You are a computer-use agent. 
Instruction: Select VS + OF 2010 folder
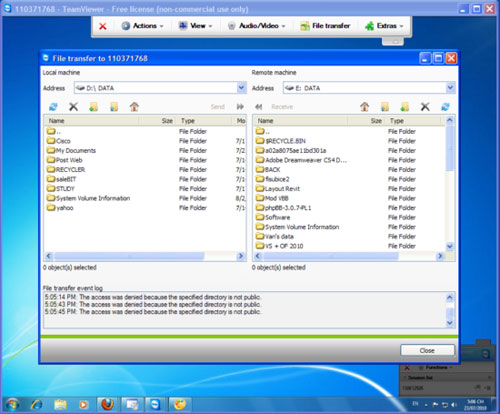click(280, 246)
